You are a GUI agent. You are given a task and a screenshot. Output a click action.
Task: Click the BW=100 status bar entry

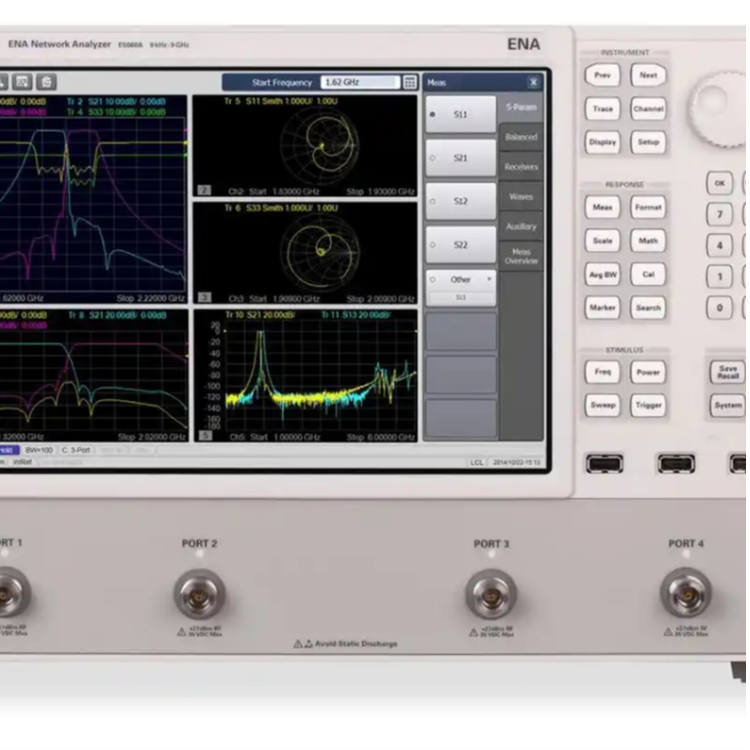(39, 450)
